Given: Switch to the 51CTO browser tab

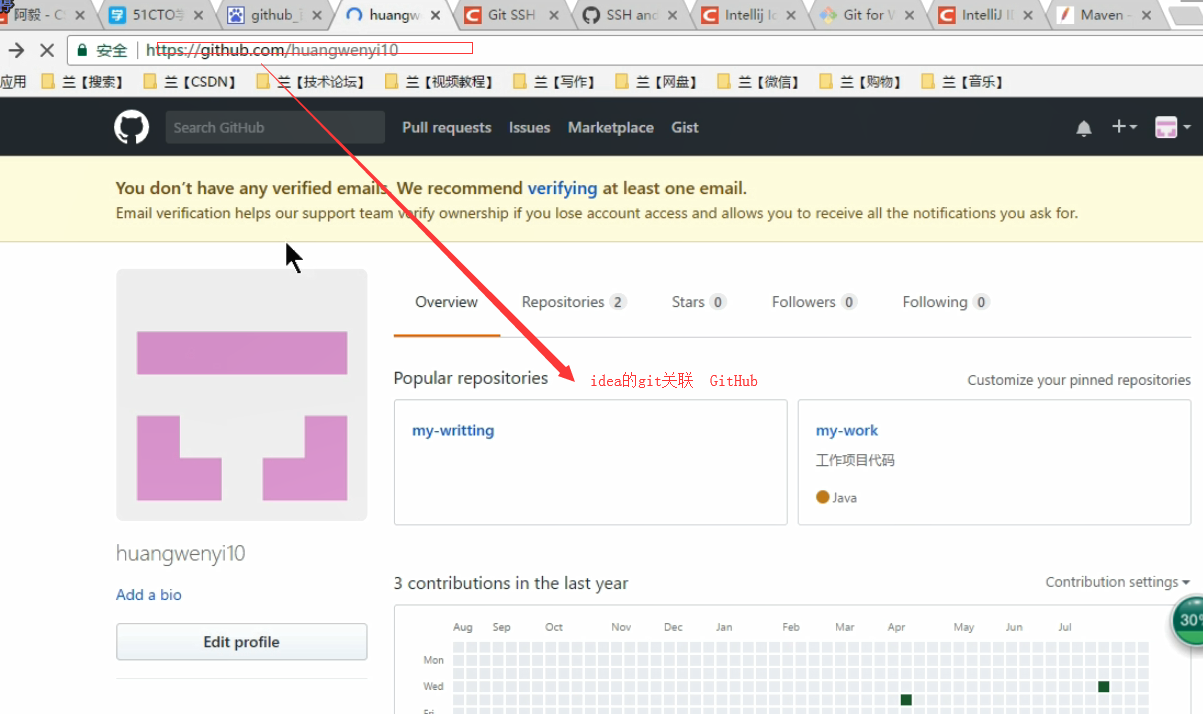Looking at the screenshot, I should point(158,15).
